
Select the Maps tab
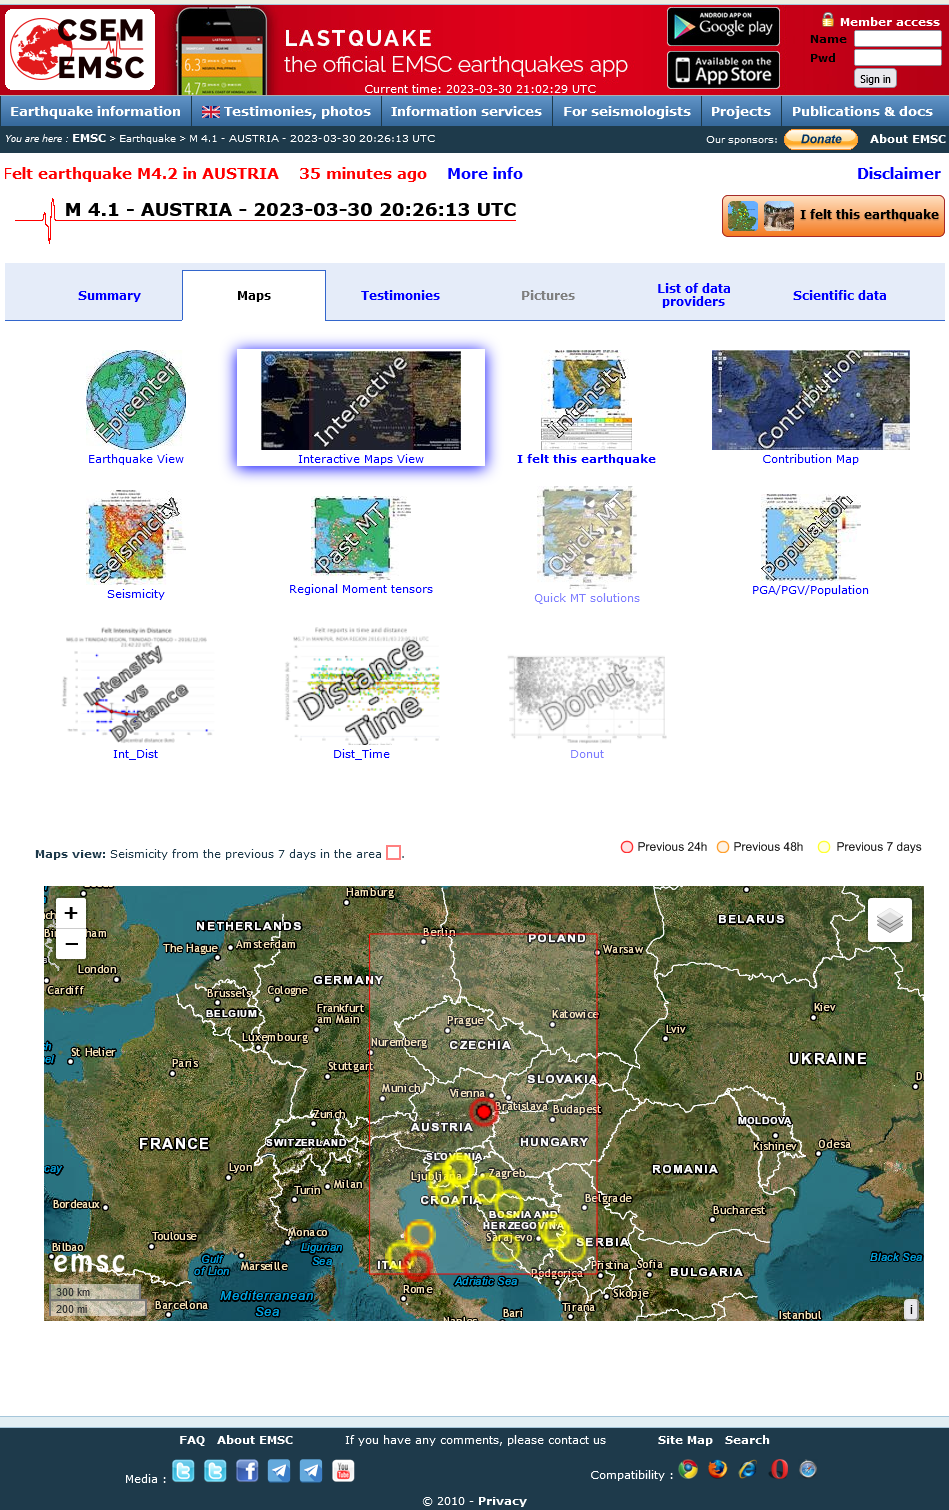(254, 296)
